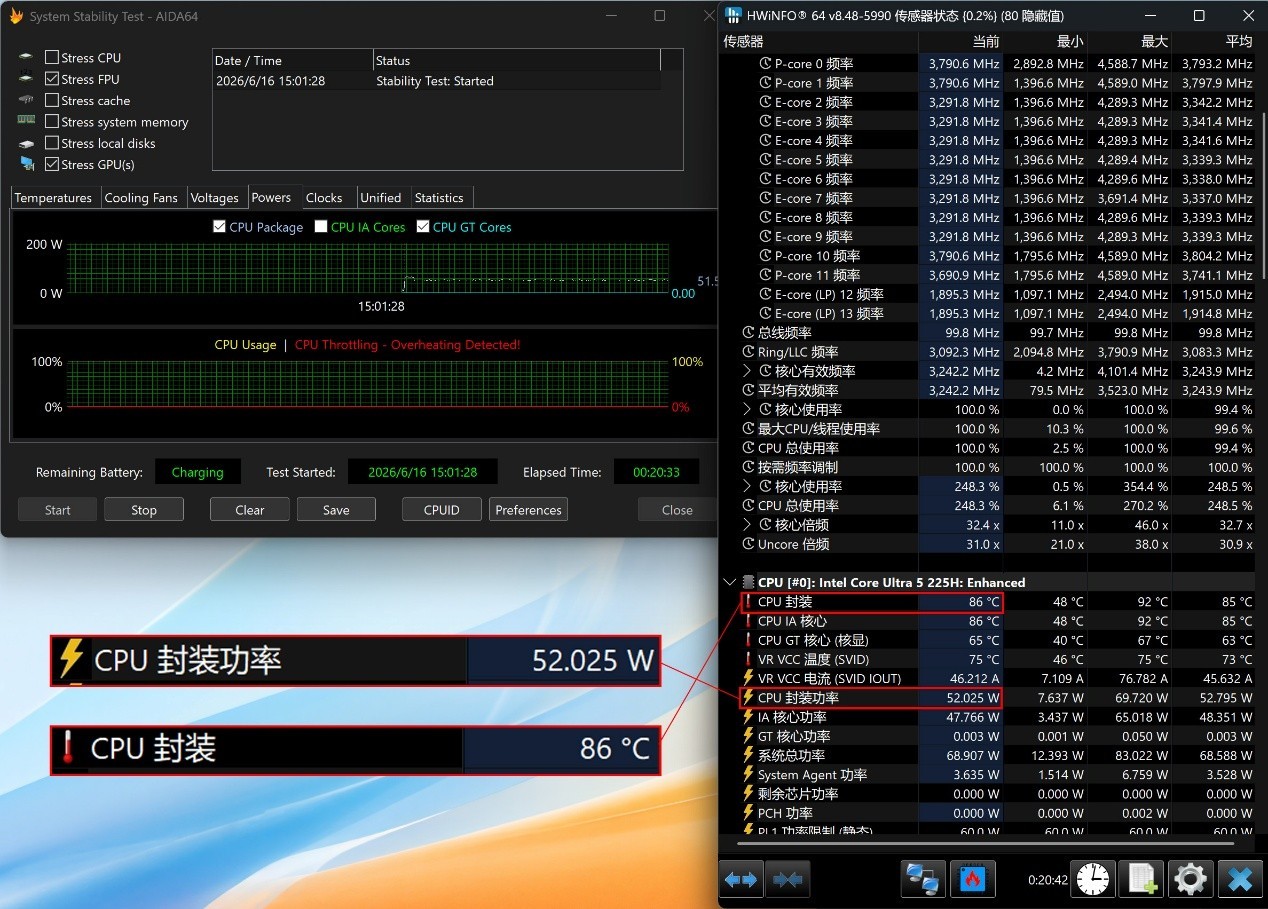This screenshot has width=1268, height=909.
Task: Open the Voltages tab
Action: point(214,197)
